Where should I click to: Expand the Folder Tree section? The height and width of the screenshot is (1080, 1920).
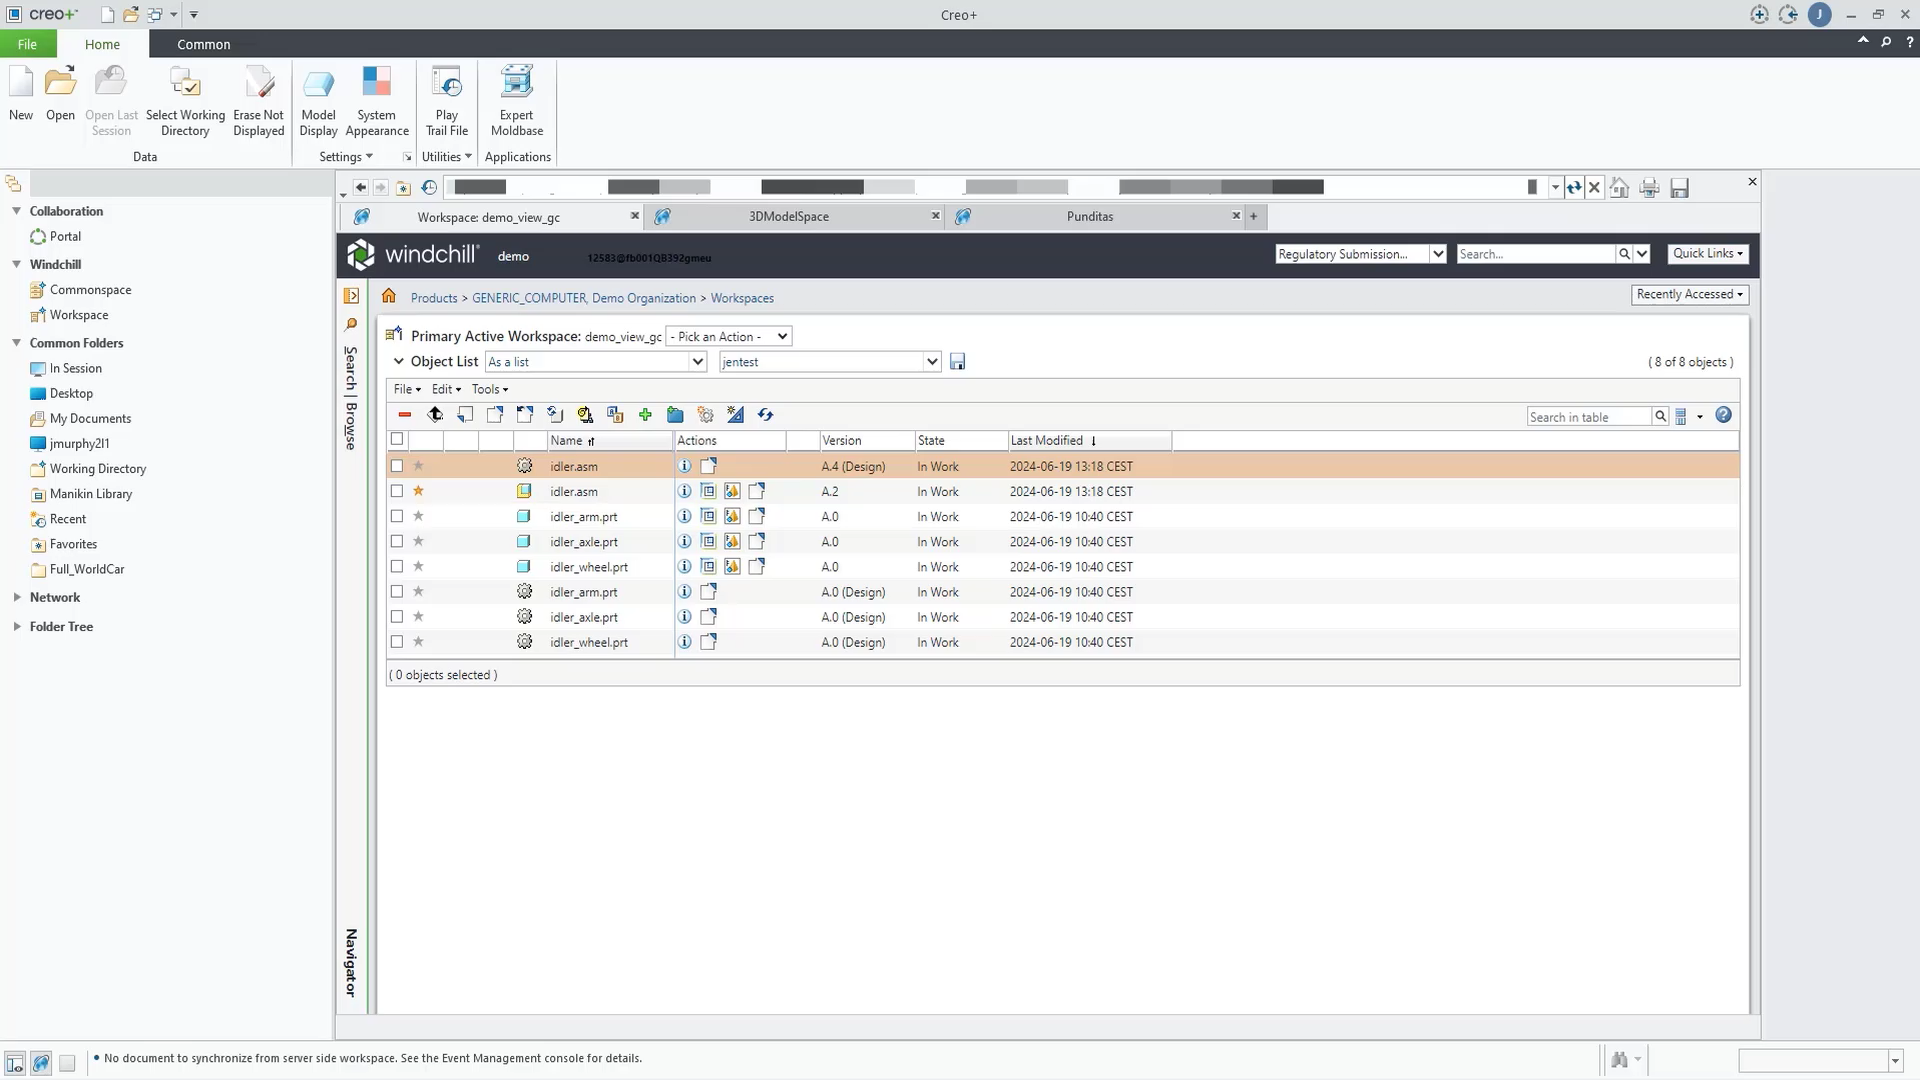17,627
